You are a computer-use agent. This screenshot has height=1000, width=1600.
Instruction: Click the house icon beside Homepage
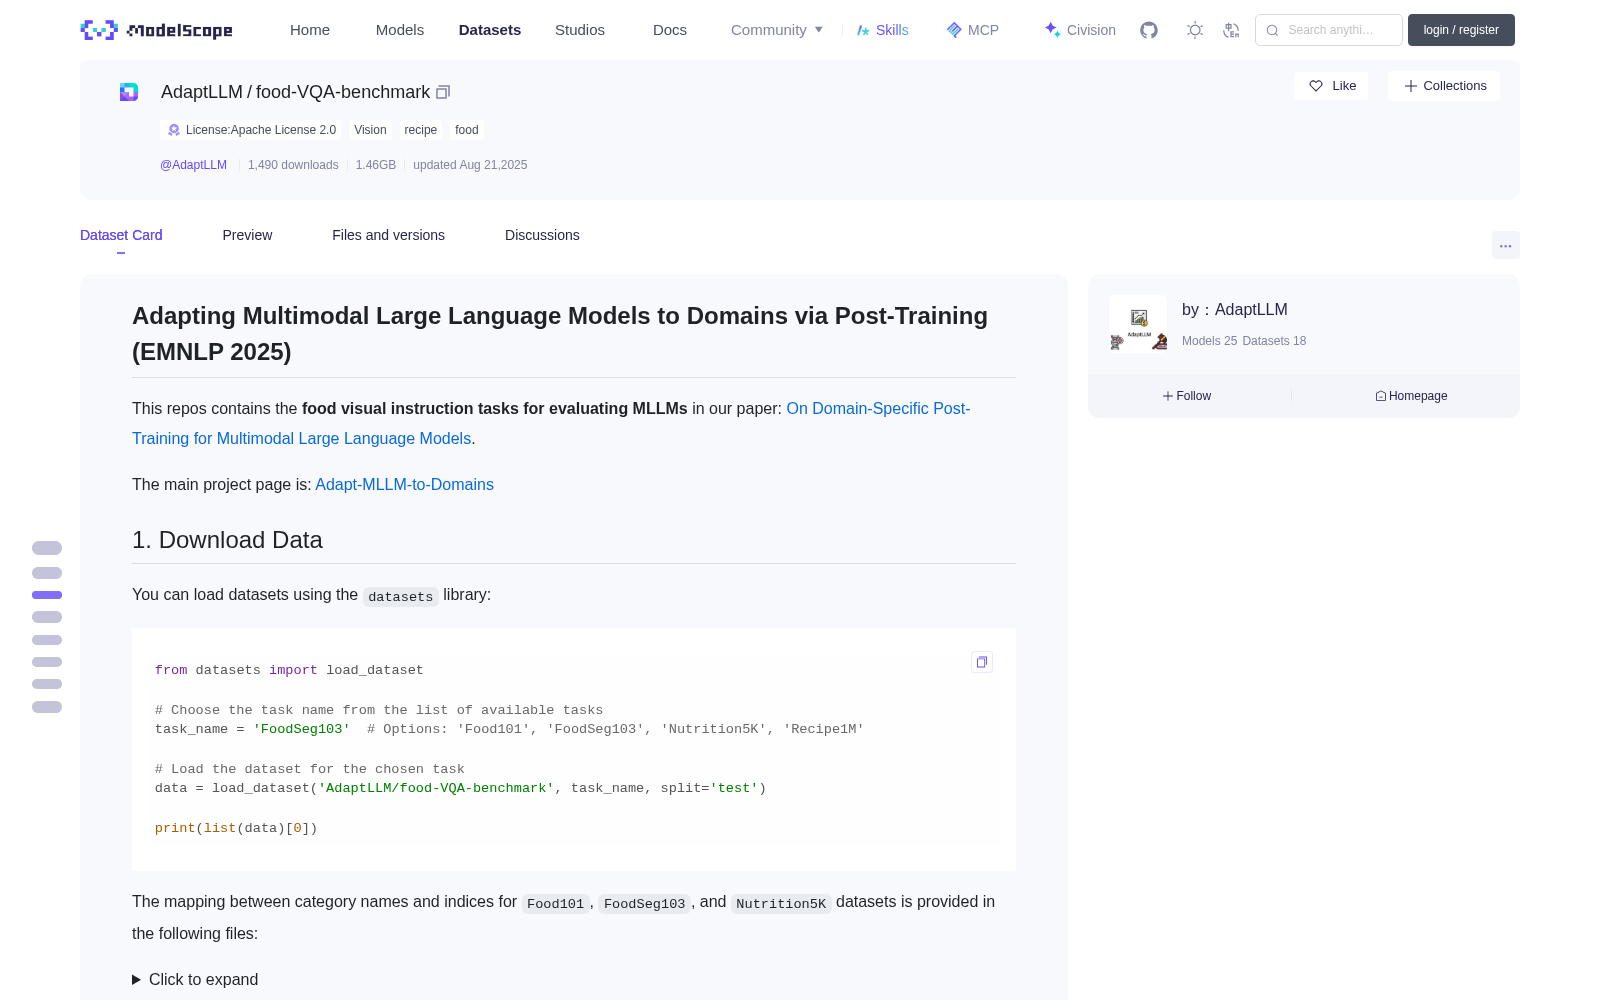[1381, 396]
